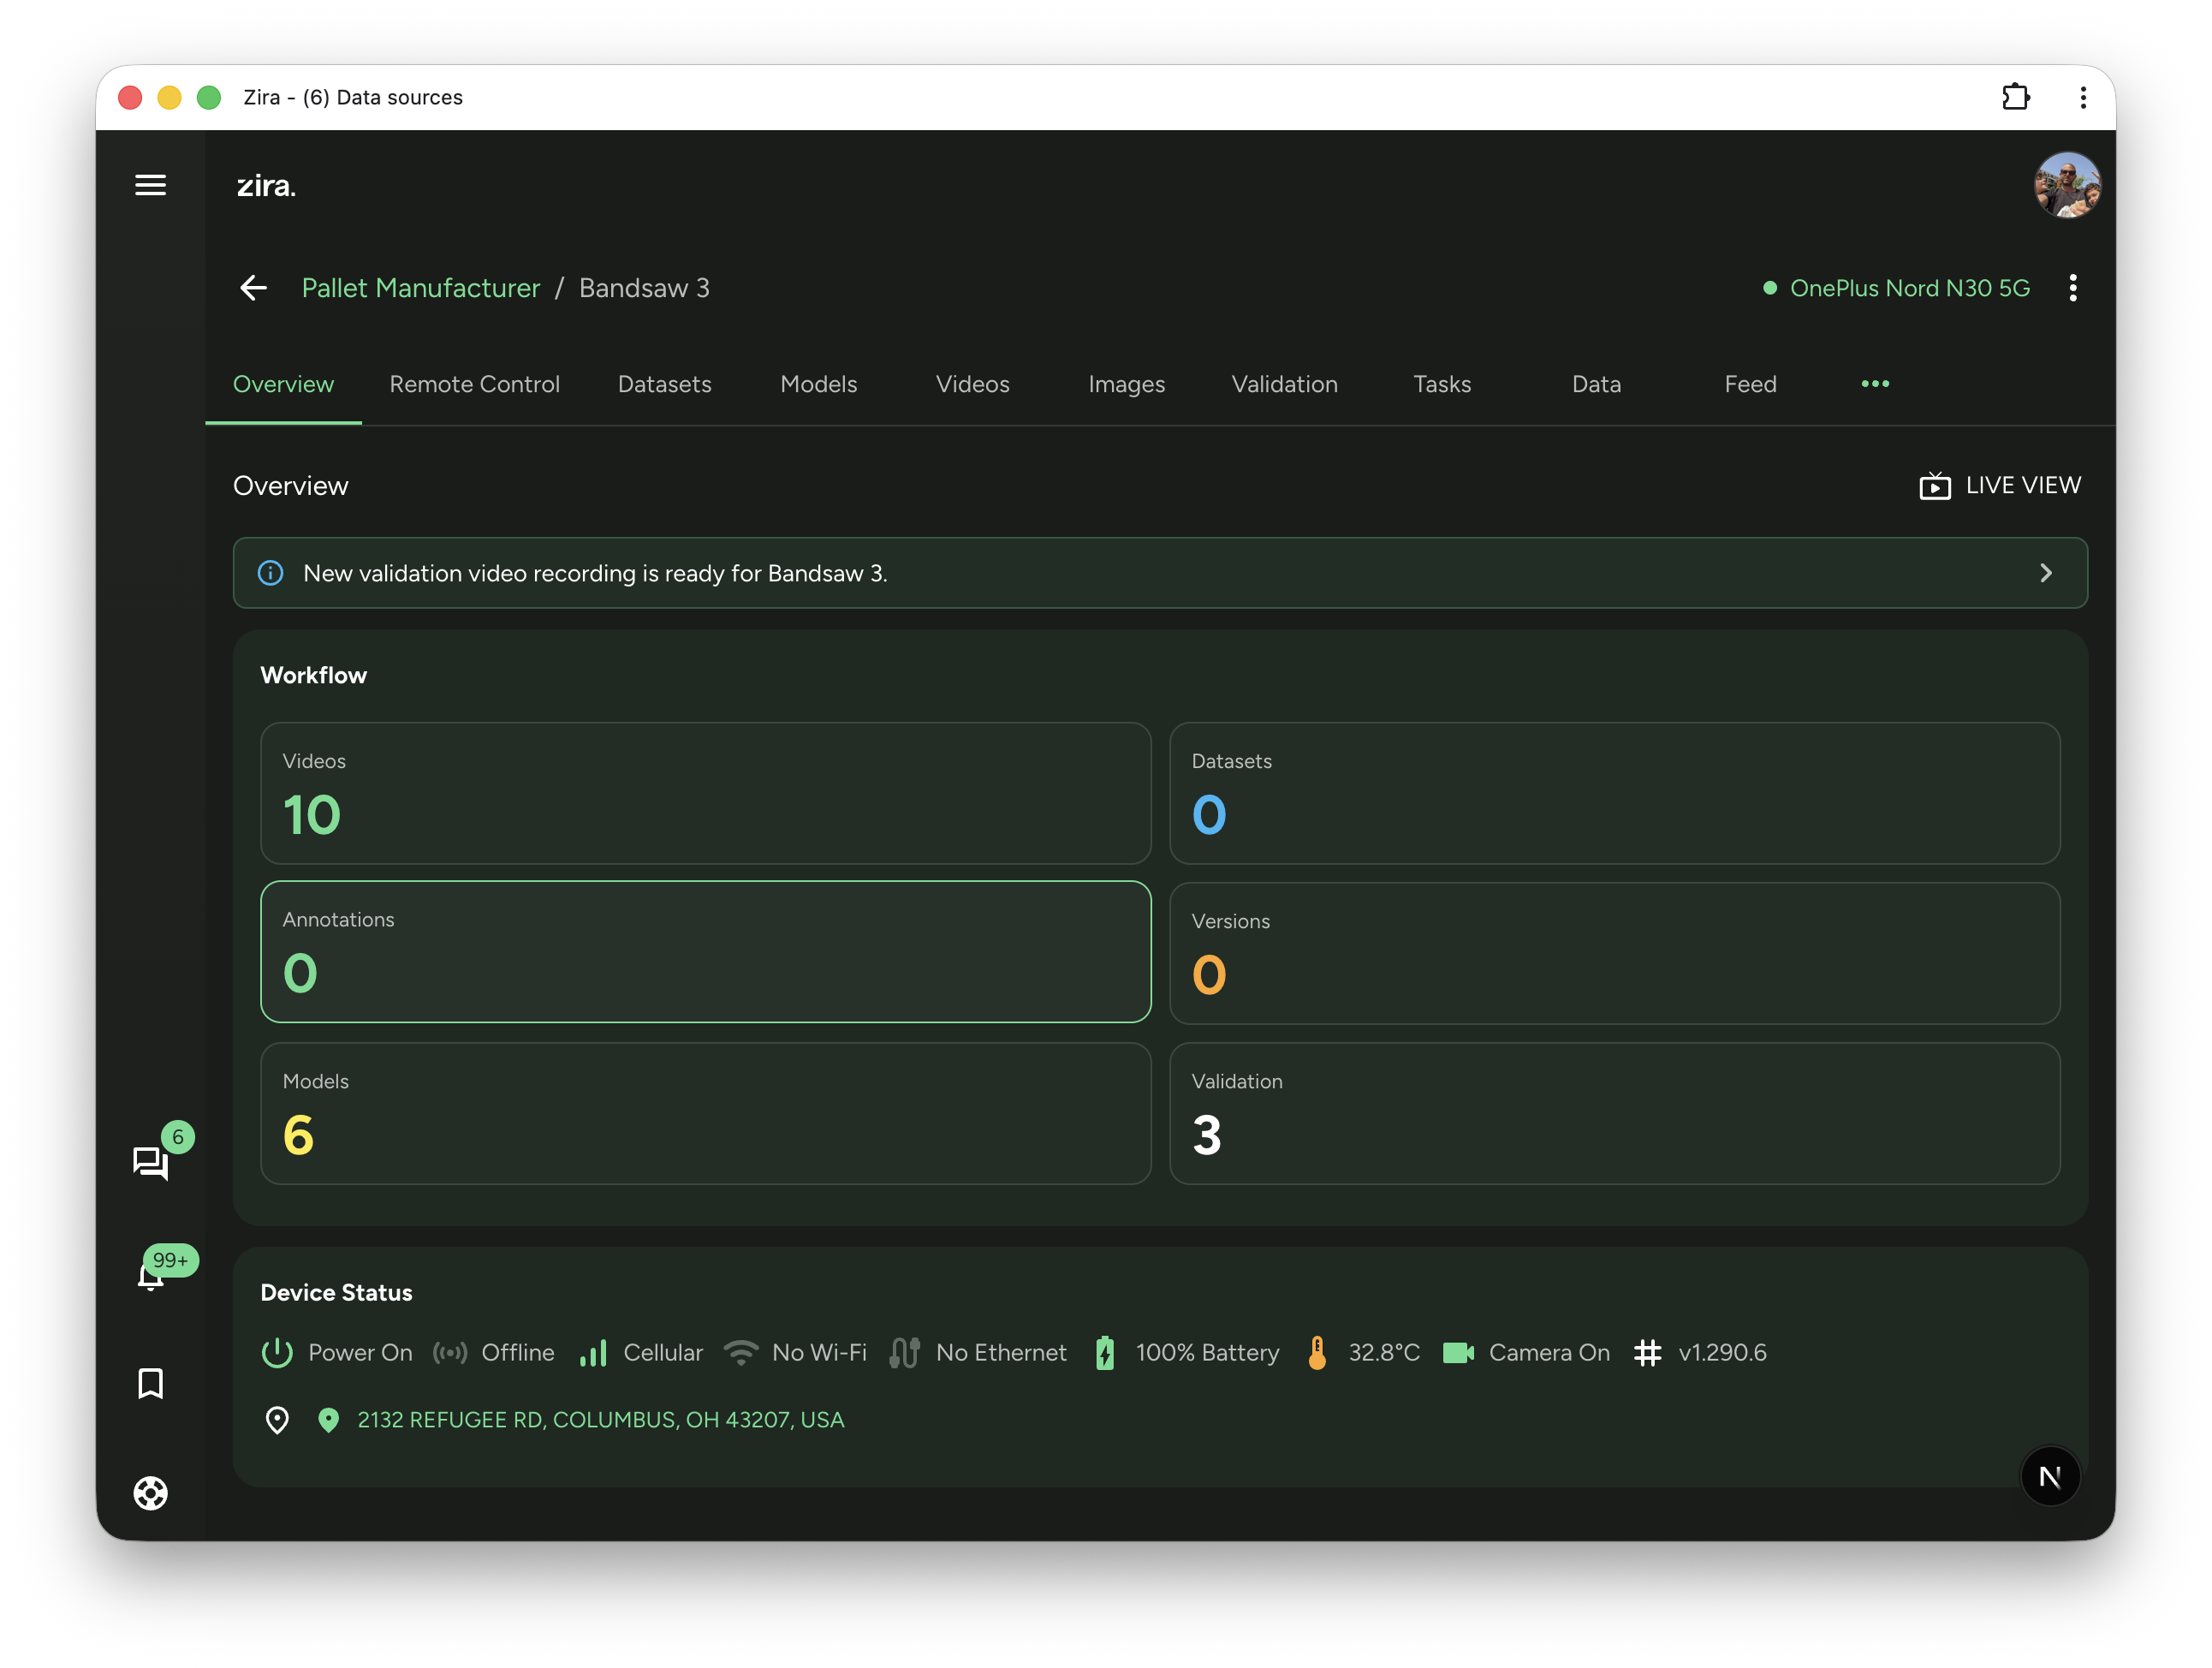Open the Images tab
Screen dimensions: 2212x1668
coord(1126,384)
